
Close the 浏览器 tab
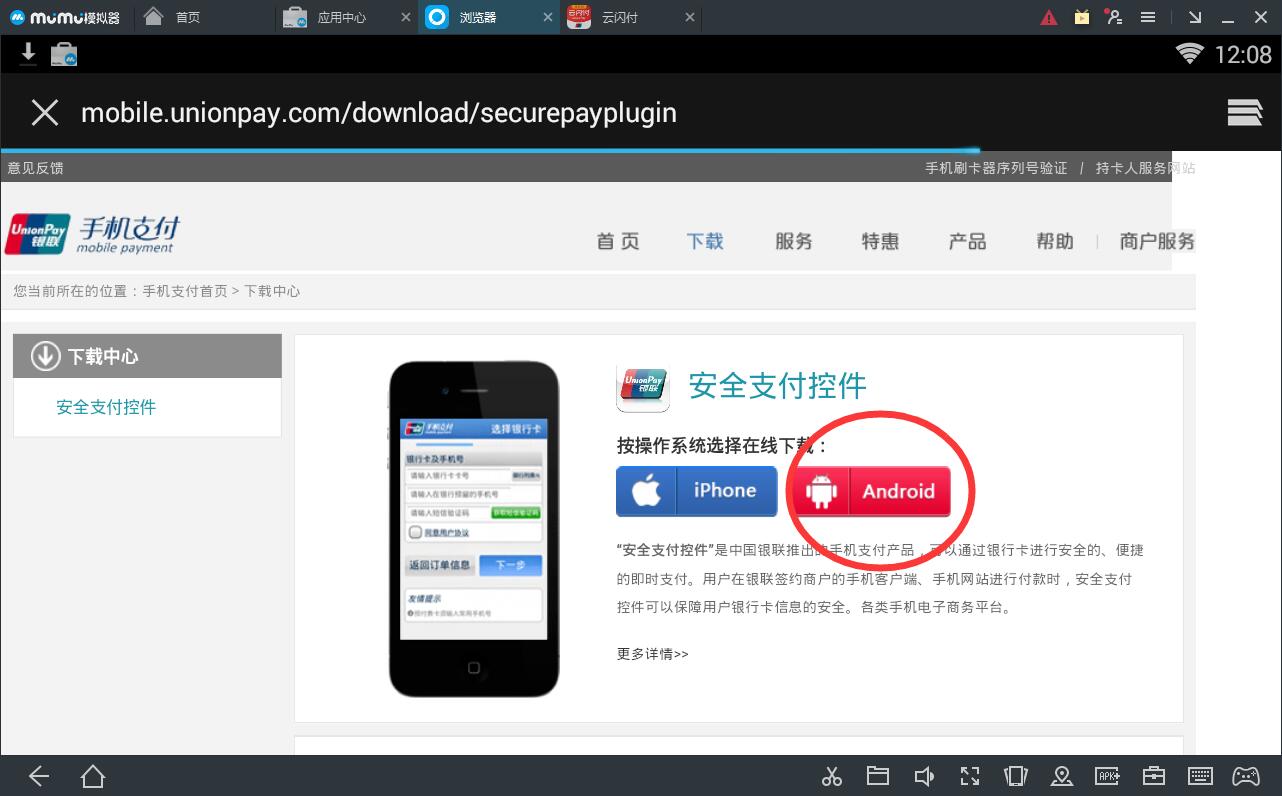[x=547, y=17]
